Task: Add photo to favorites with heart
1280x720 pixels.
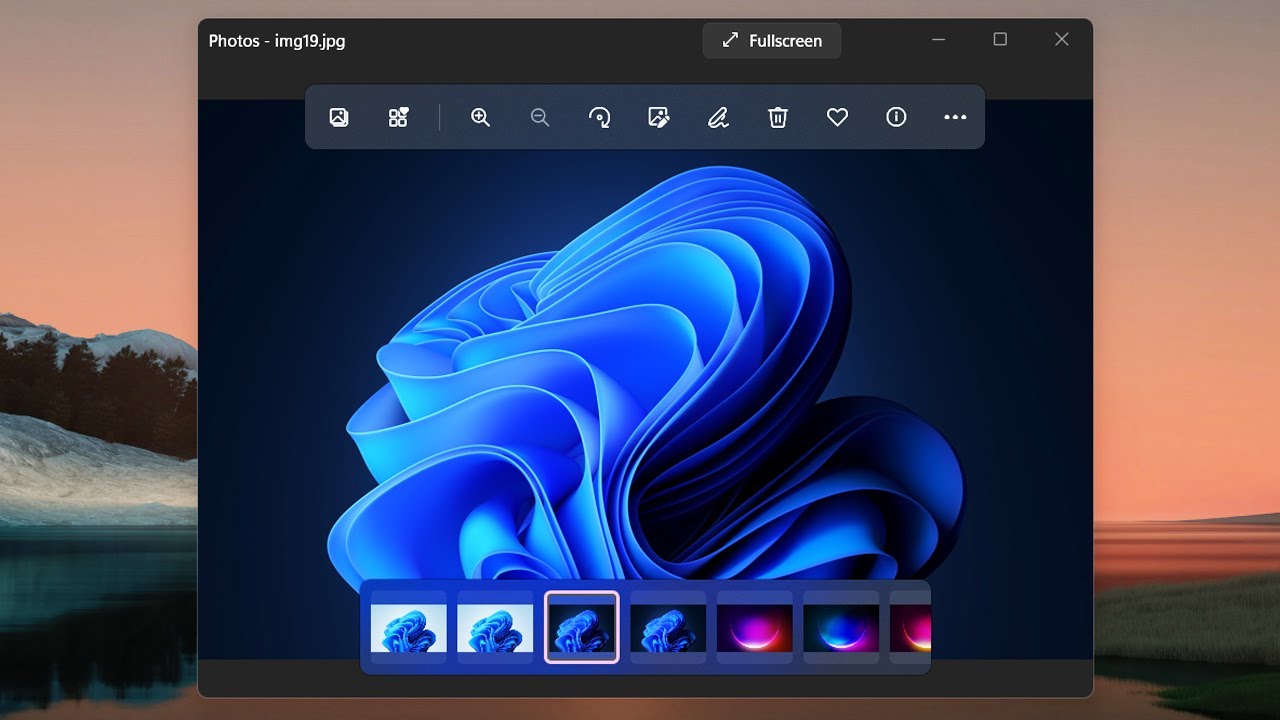Action: (x=837, y=117)
